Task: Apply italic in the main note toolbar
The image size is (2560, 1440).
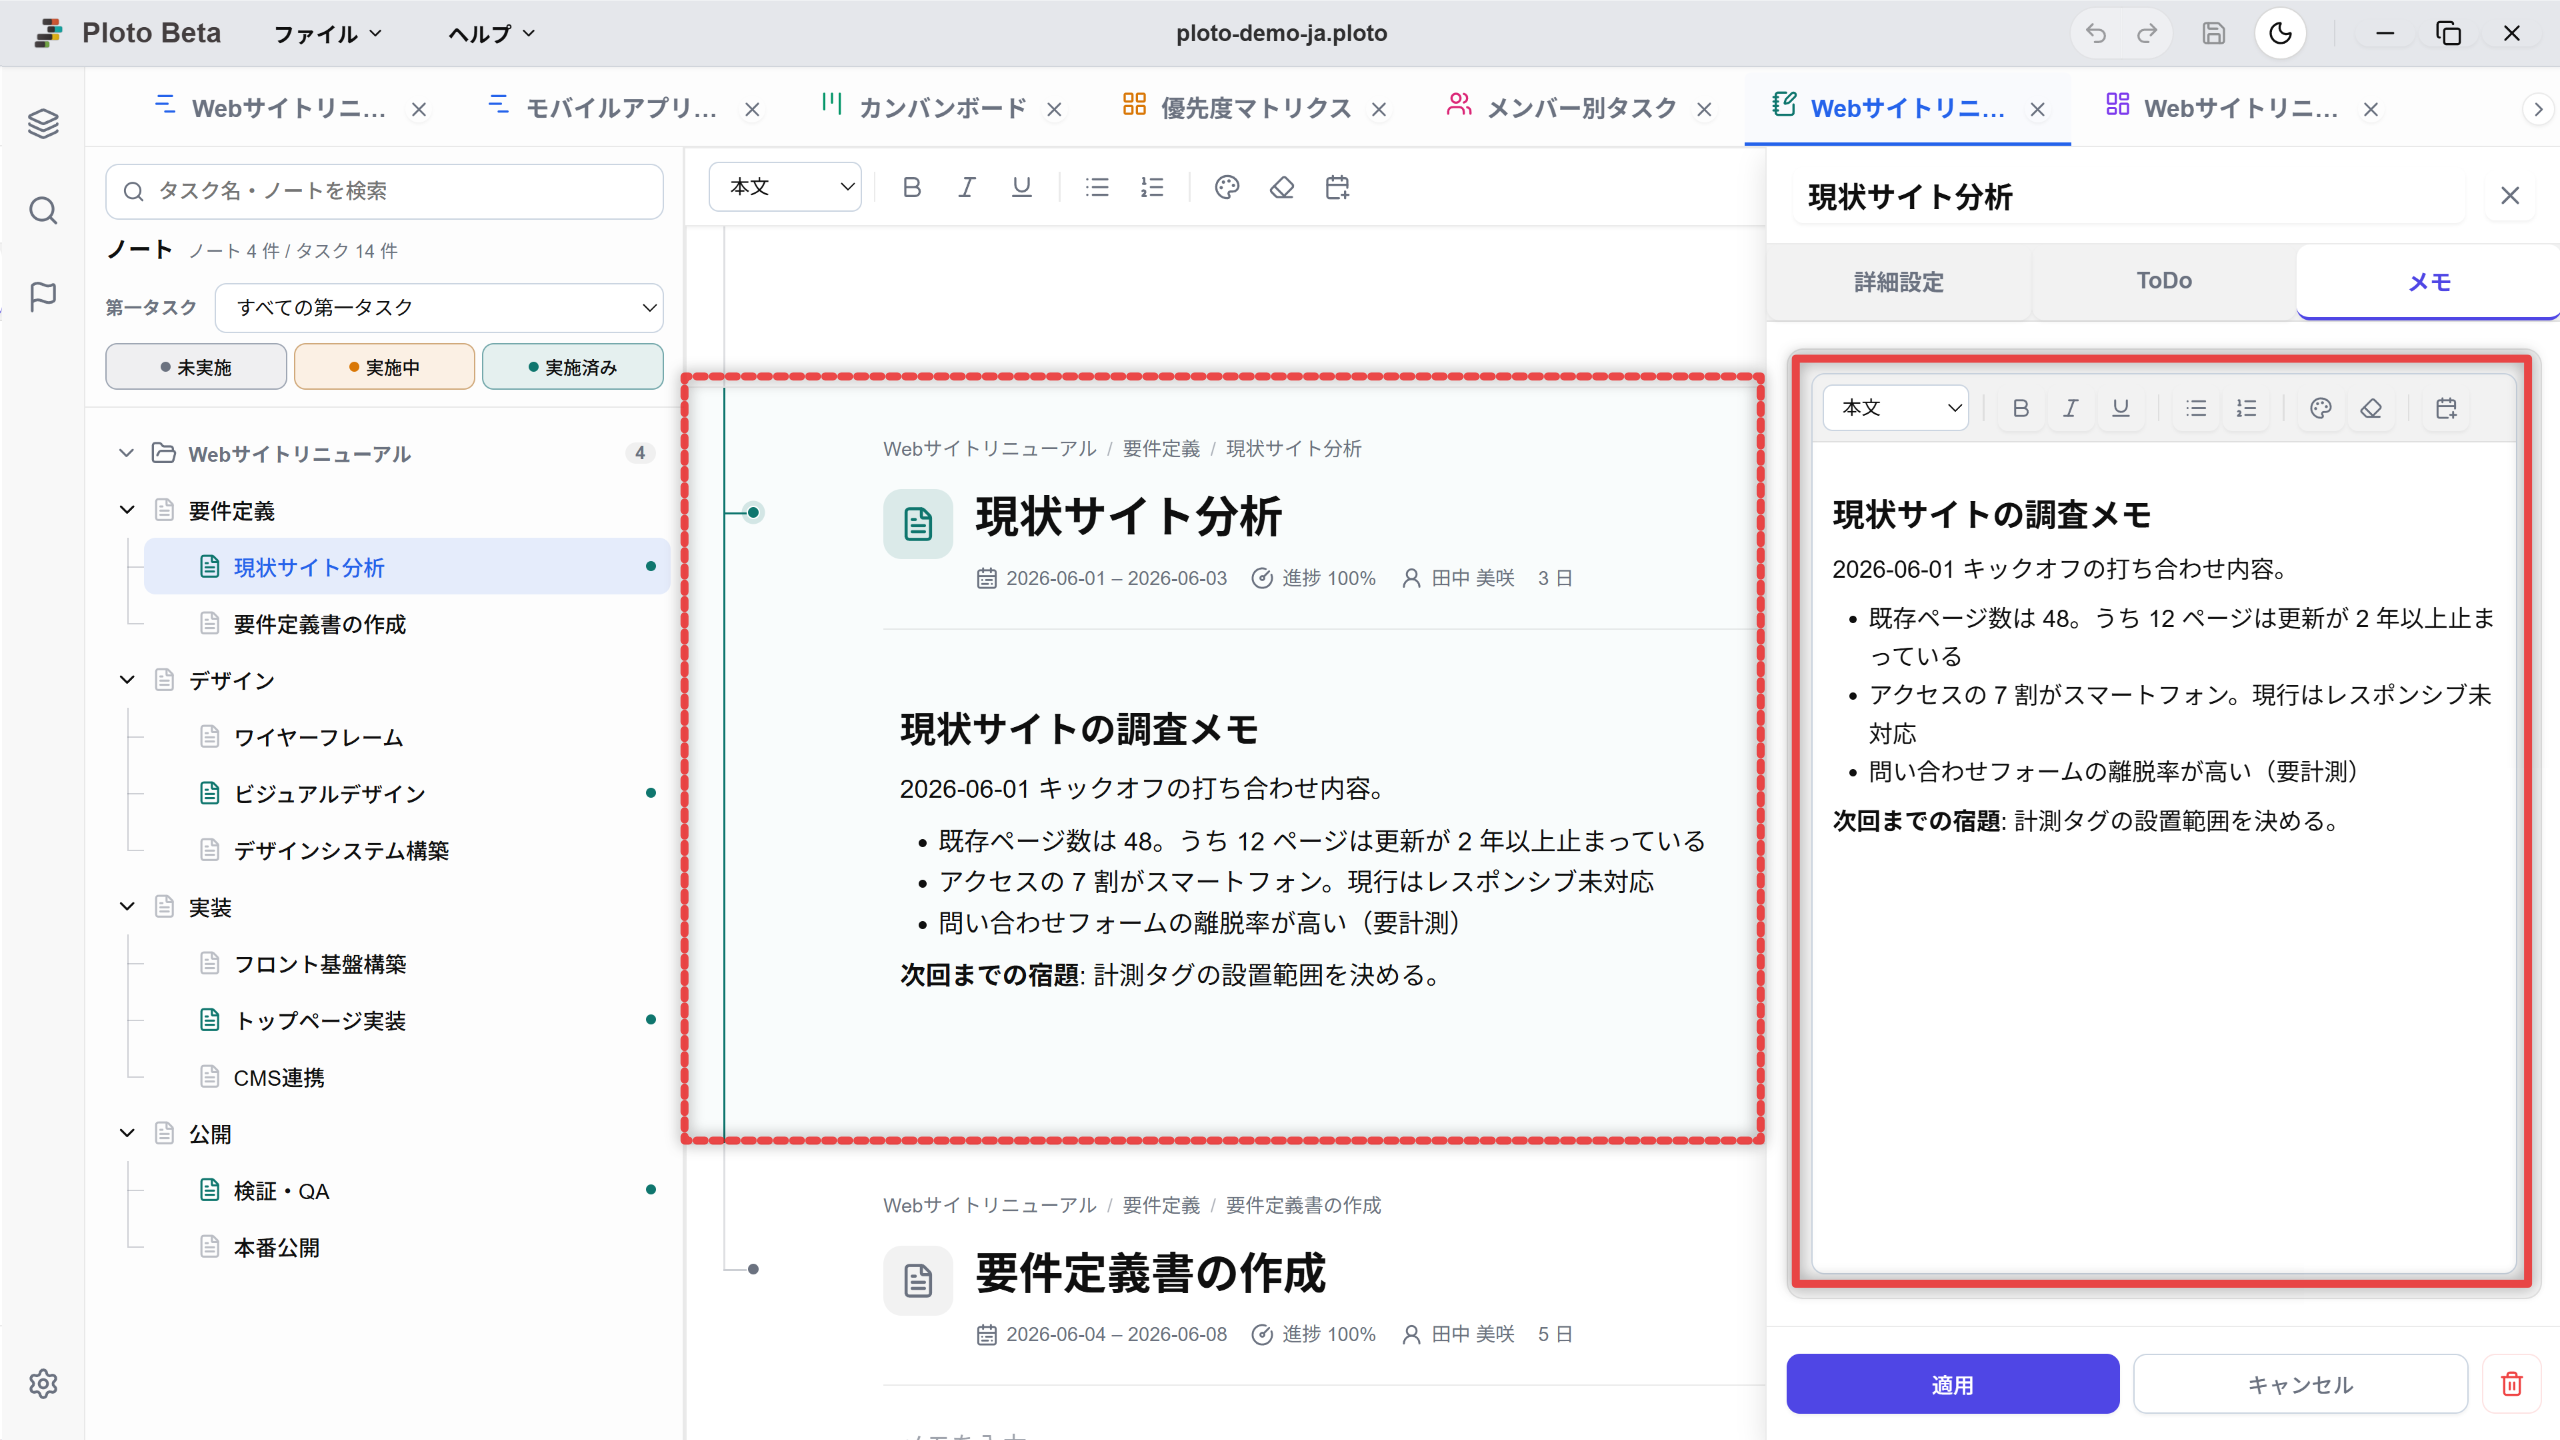Action: [x=966, y=187]
